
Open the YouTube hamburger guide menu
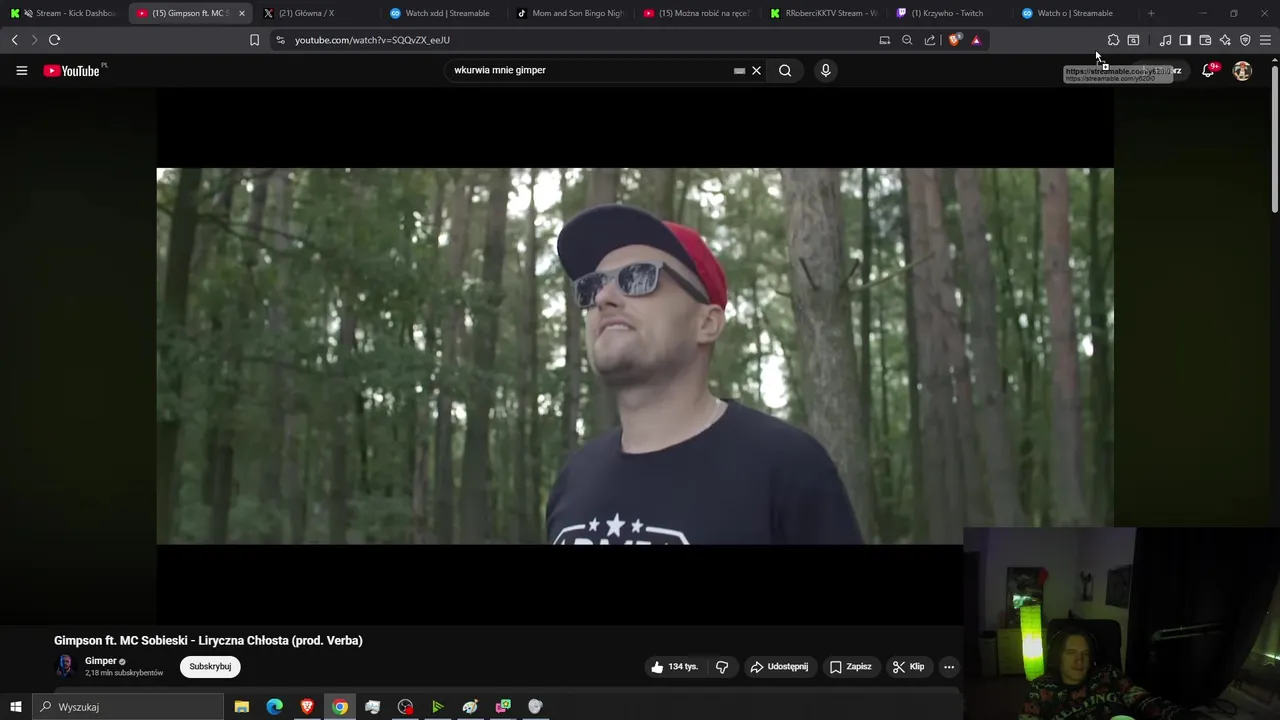[x=21, y=70]
